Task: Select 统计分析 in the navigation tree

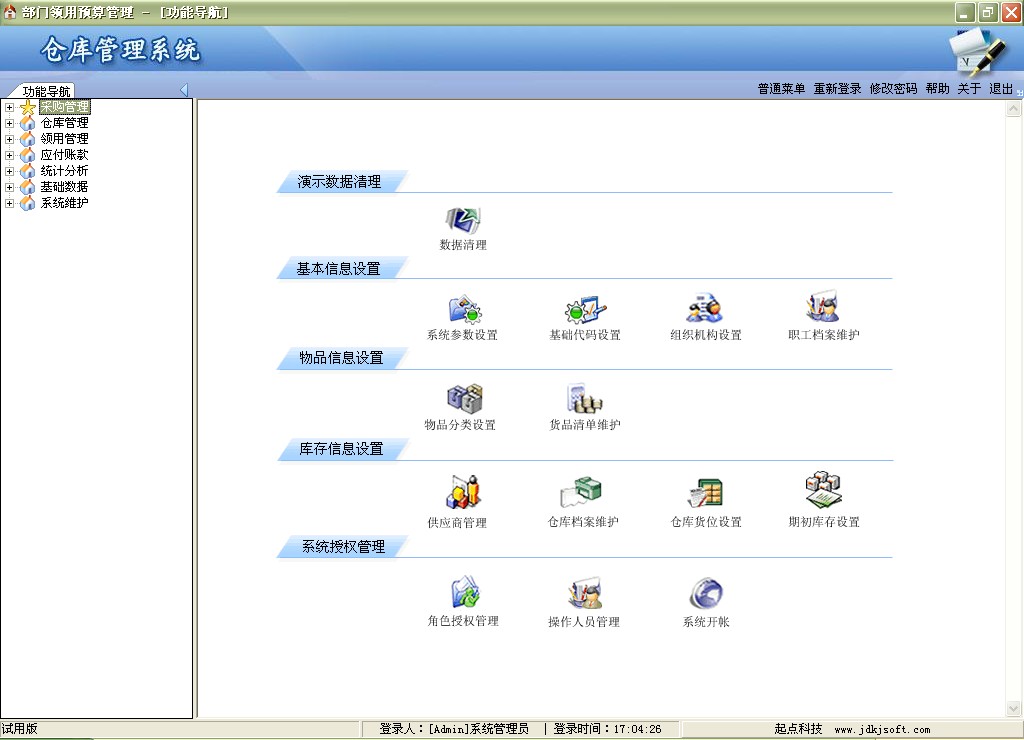Action: [x=64, y=171]
